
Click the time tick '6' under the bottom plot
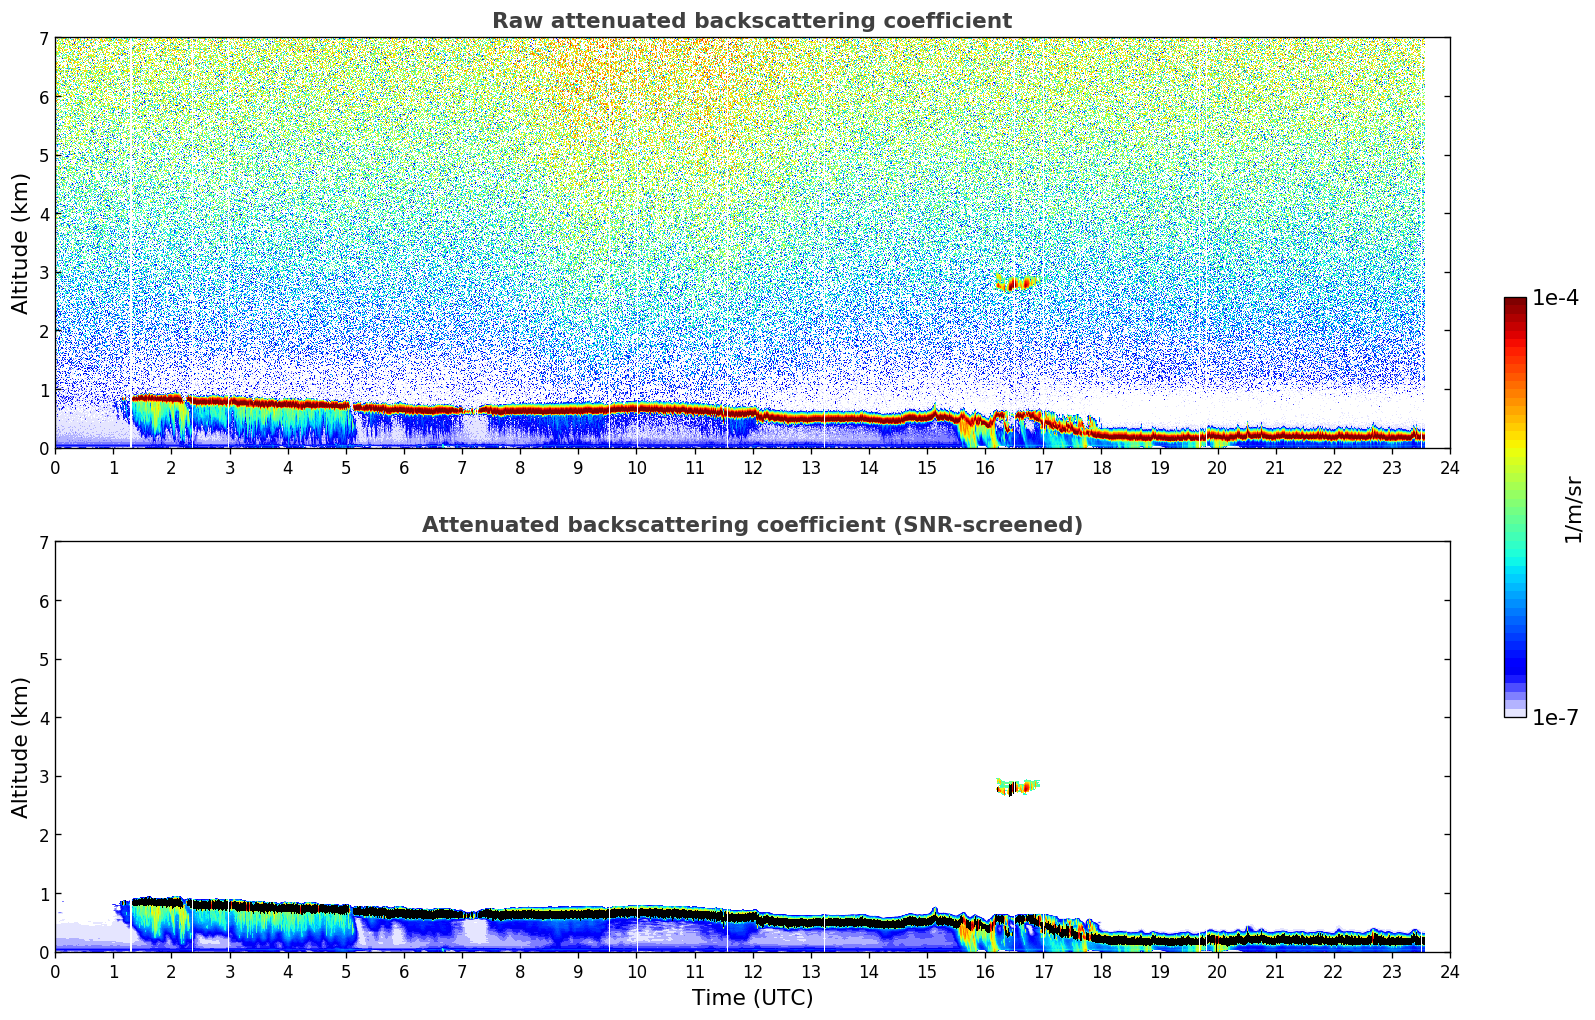[404, 971]
